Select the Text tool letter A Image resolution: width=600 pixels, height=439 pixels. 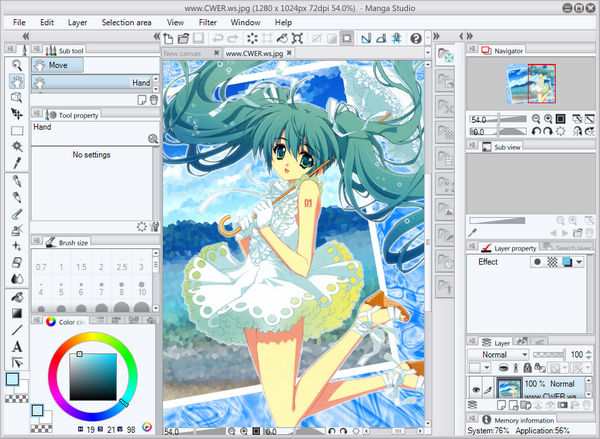click(16, 347)
